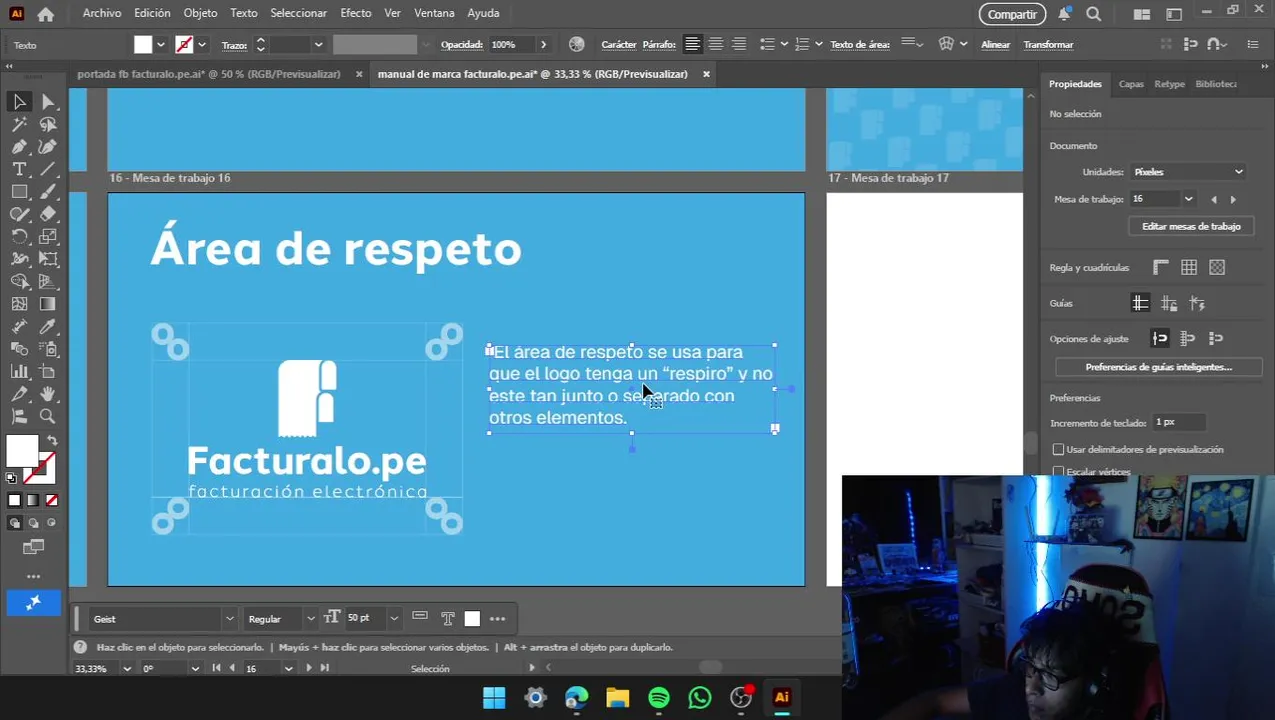Open the Home screen icon
1275x720 pixels.
click(x=45, y=14)
